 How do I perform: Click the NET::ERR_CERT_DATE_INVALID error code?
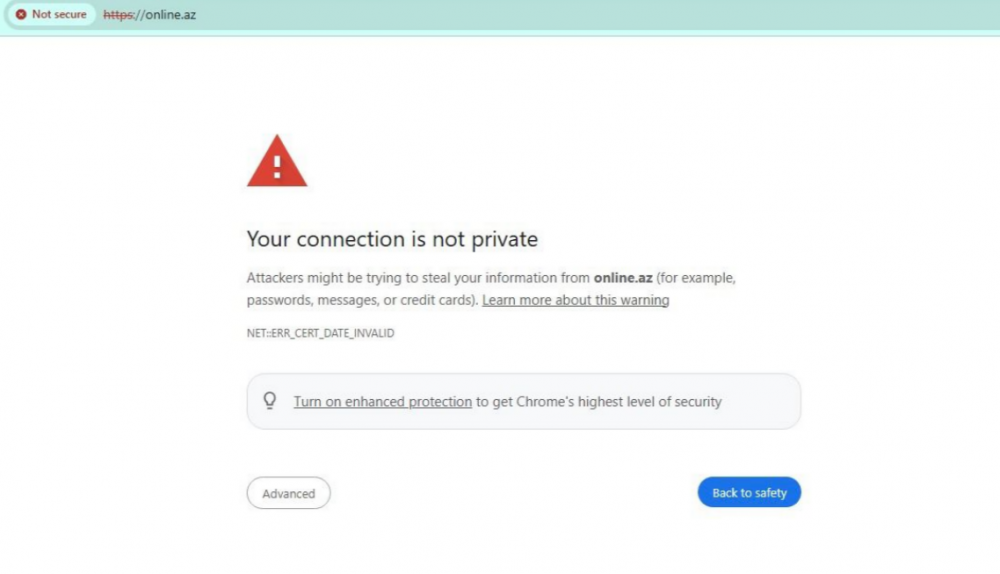pyautogui.click(x=320, y=333)
